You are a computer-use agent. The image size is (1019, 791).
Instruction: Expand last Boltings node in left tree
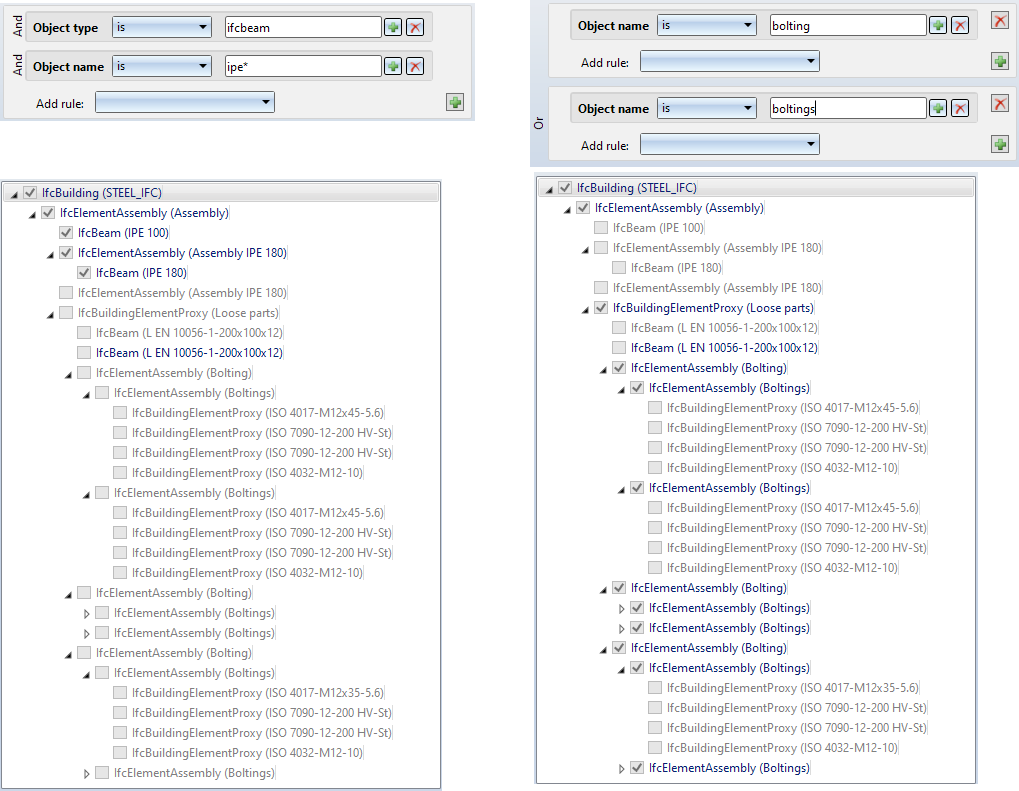86,773
